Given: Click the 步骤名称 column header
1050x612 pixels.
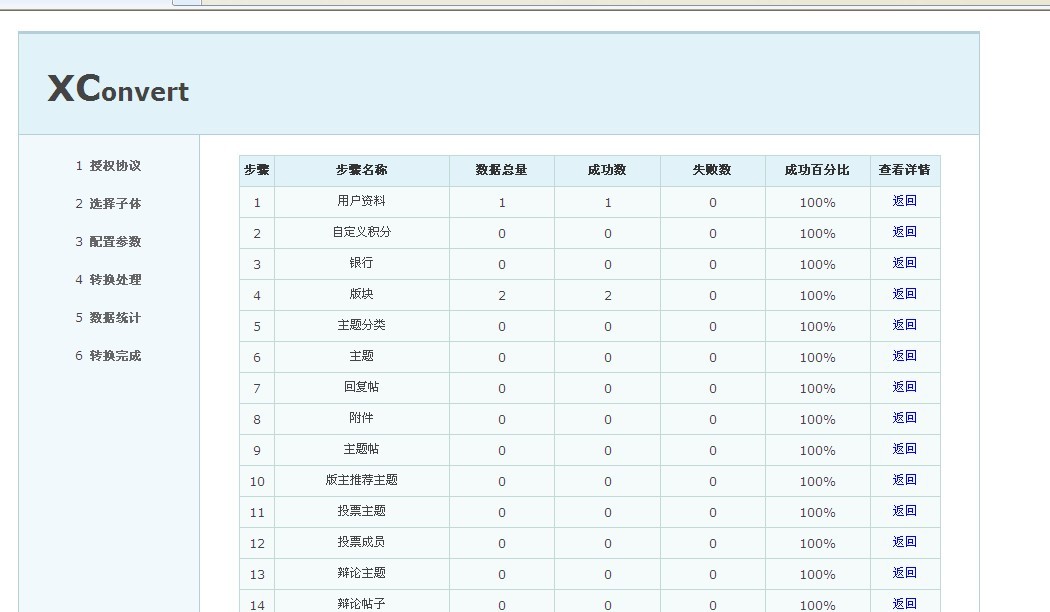Looking at the screenshot, I should [x=362, y=171].
